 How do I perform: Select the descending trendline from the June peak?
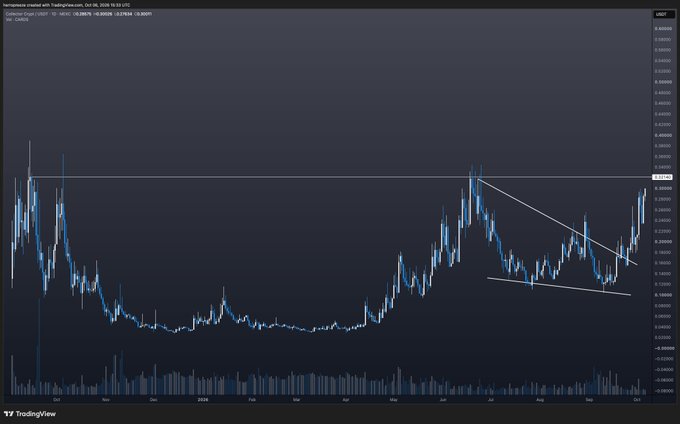click(557, 222)
